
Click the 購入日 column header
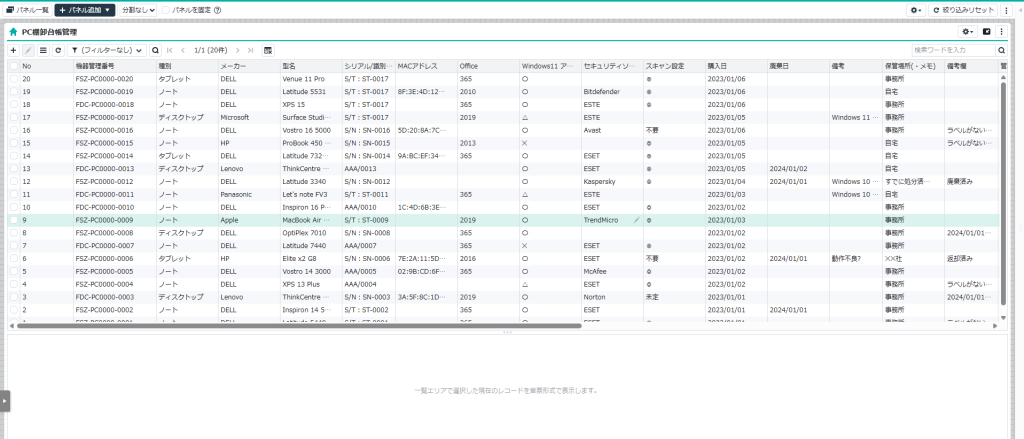click(718, 65)
